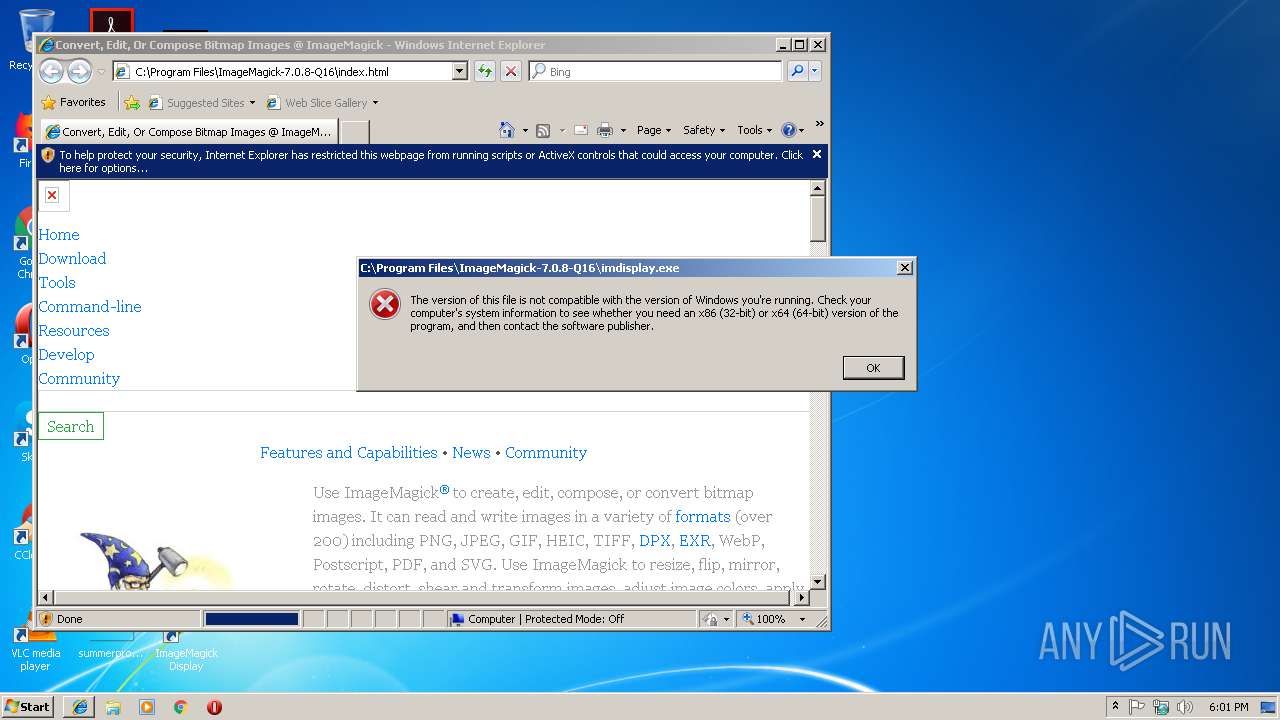
Task: Go forward with IE forward arrow
Action: (79, 71)
